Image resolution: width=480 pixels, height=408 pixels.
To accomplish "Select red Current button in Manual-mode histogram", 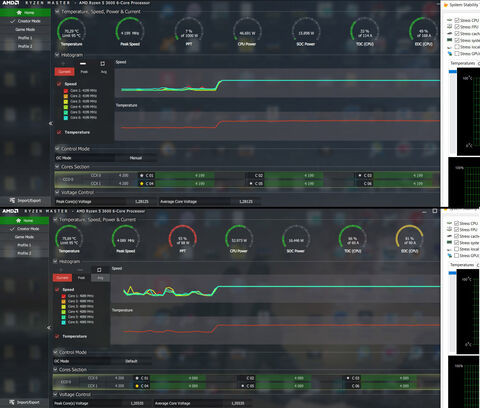I will [x=64, y=72].
